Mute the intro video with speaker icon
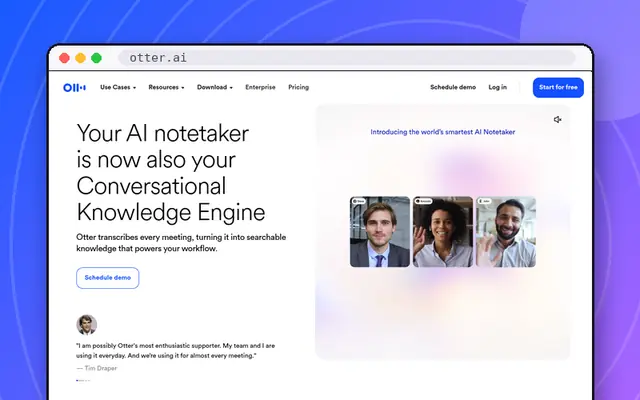This screenshot has width=640, height=400. [558, 120]
